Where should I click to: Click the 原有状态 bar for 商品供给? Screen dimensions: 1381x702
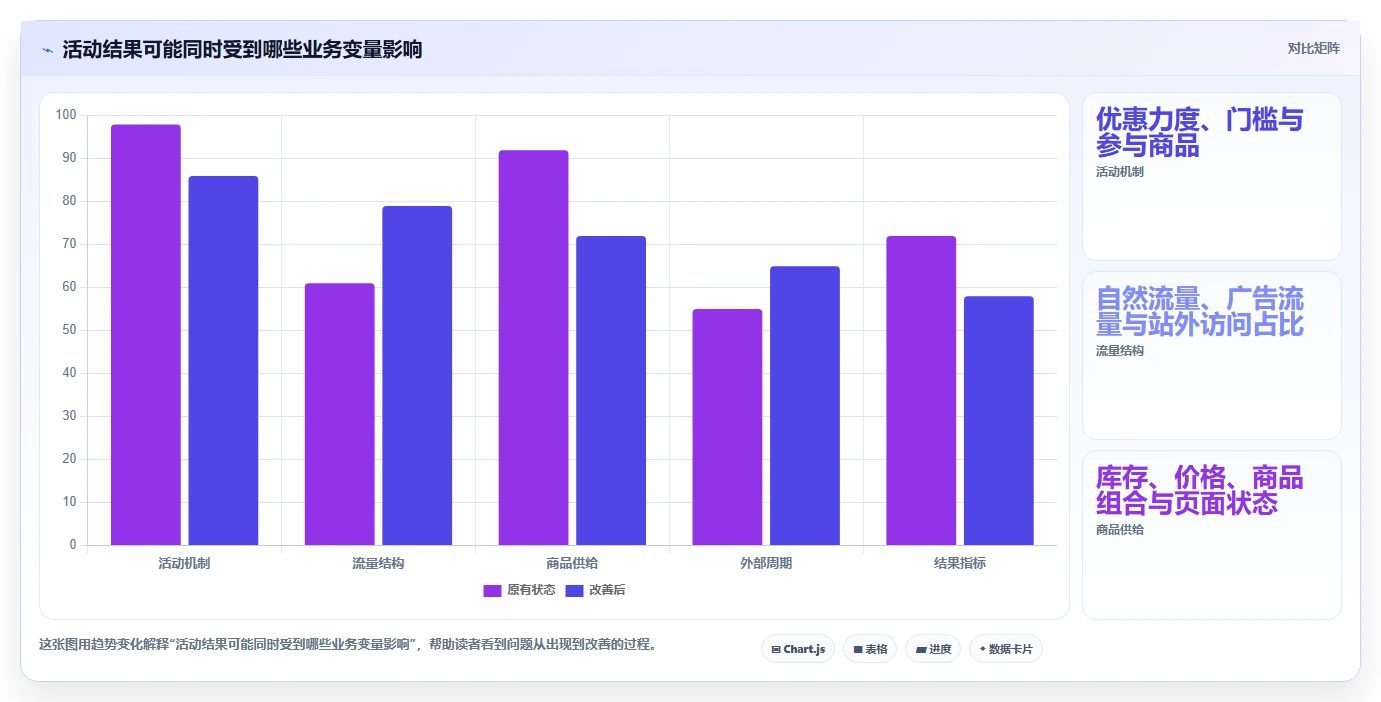tap(534, 348)
